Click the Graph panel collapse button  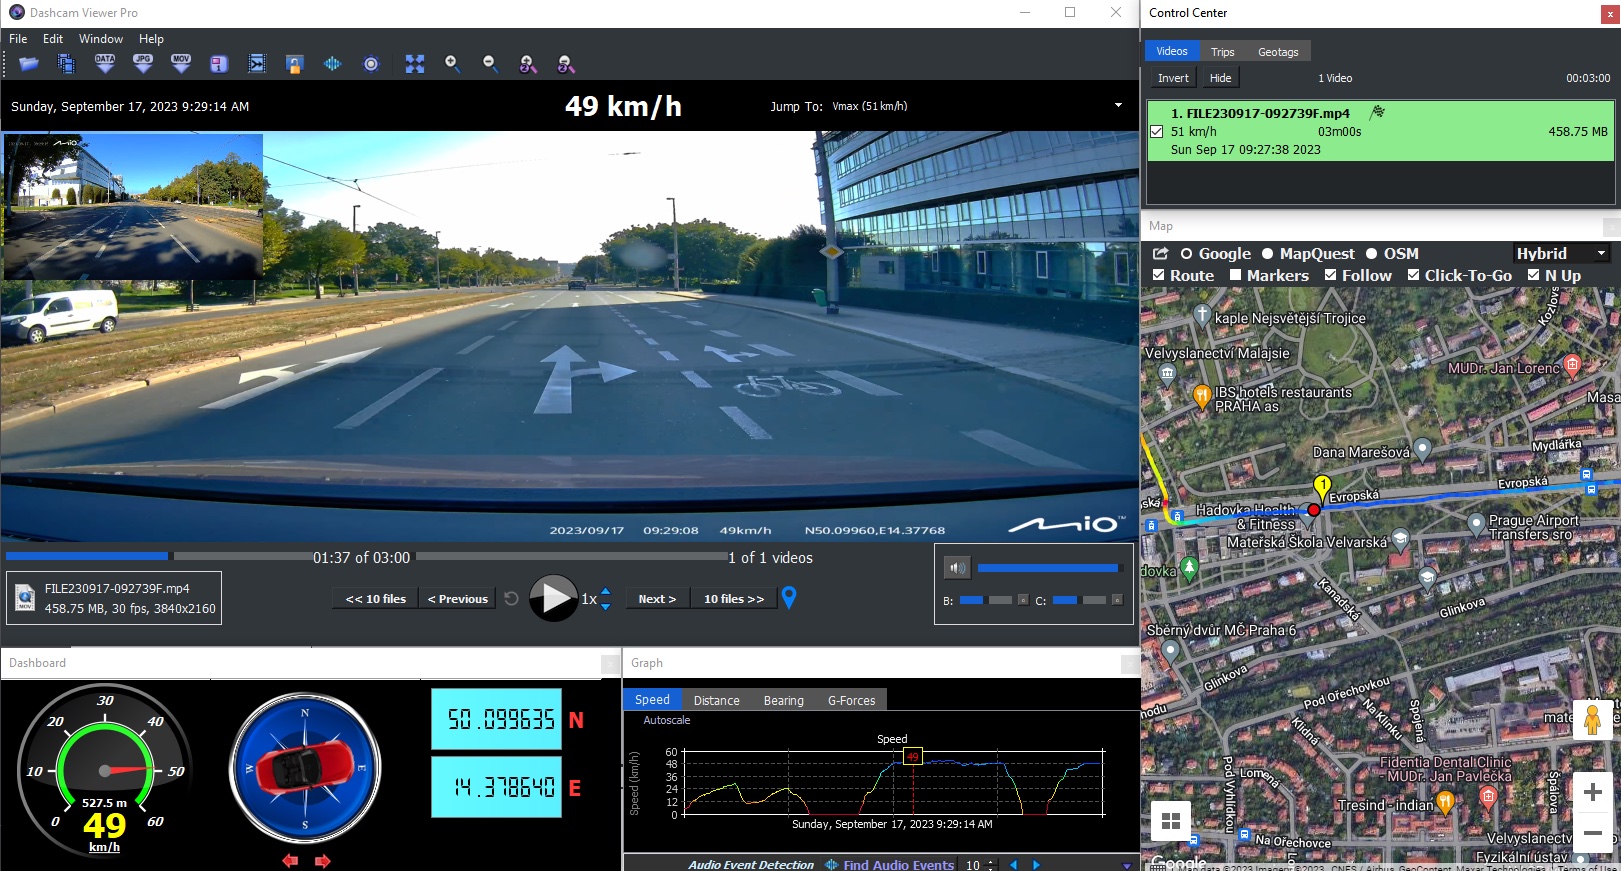tap(1130, 664)
